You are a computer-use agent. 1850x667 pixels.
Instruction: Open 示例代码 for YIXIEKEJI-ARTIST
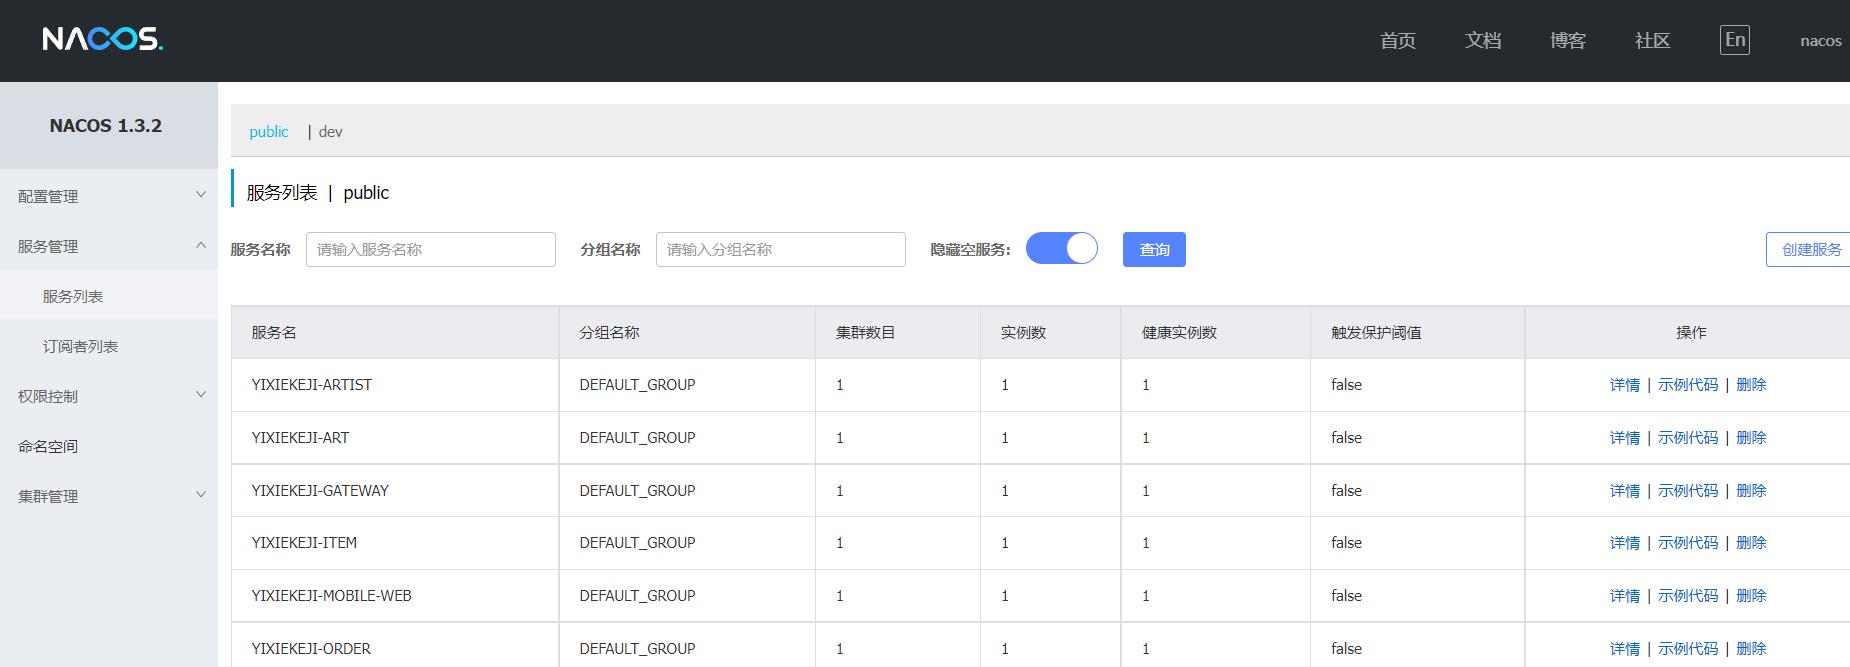coord(1688,384)
